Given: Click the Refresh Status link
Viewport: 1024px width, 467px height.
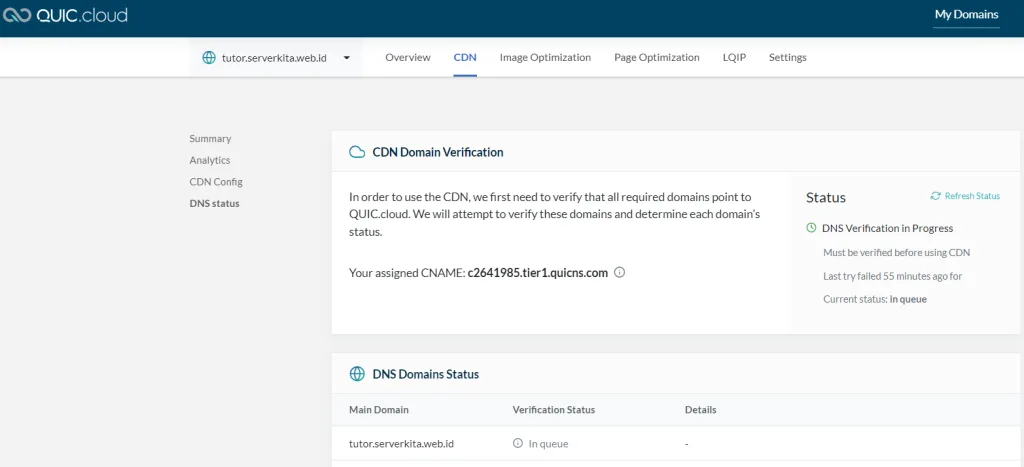Looking at the screenshot, I should [x=972, y=196].
